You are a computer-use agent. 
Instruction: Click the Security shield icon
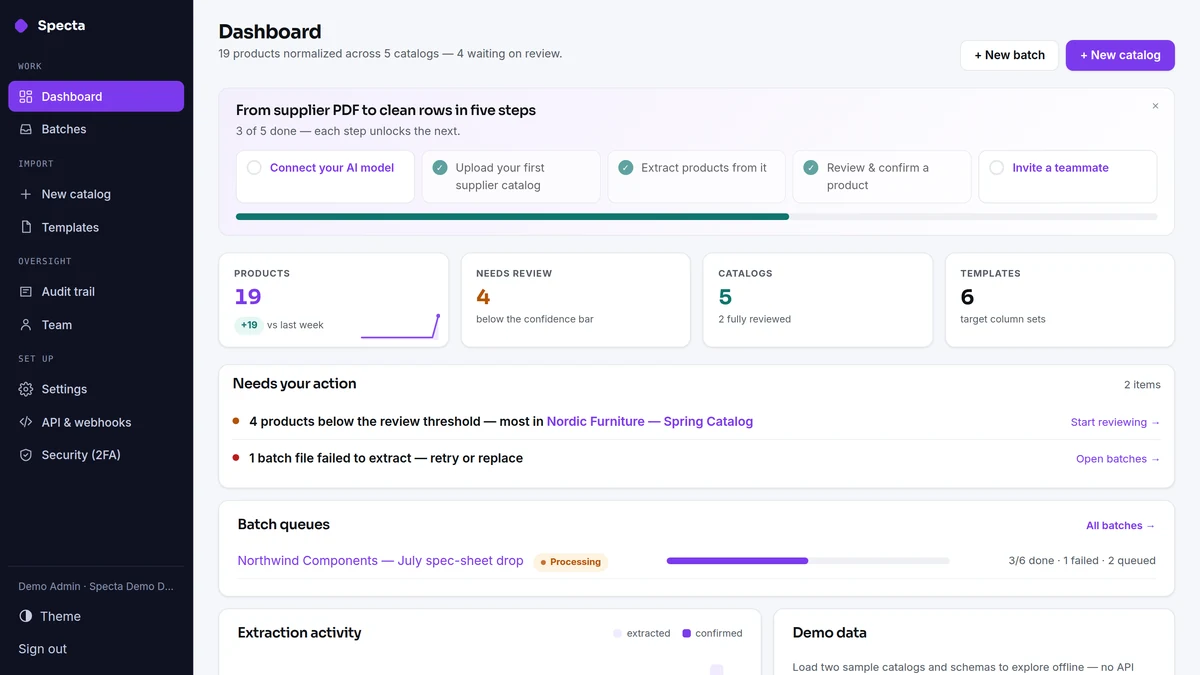26,455
